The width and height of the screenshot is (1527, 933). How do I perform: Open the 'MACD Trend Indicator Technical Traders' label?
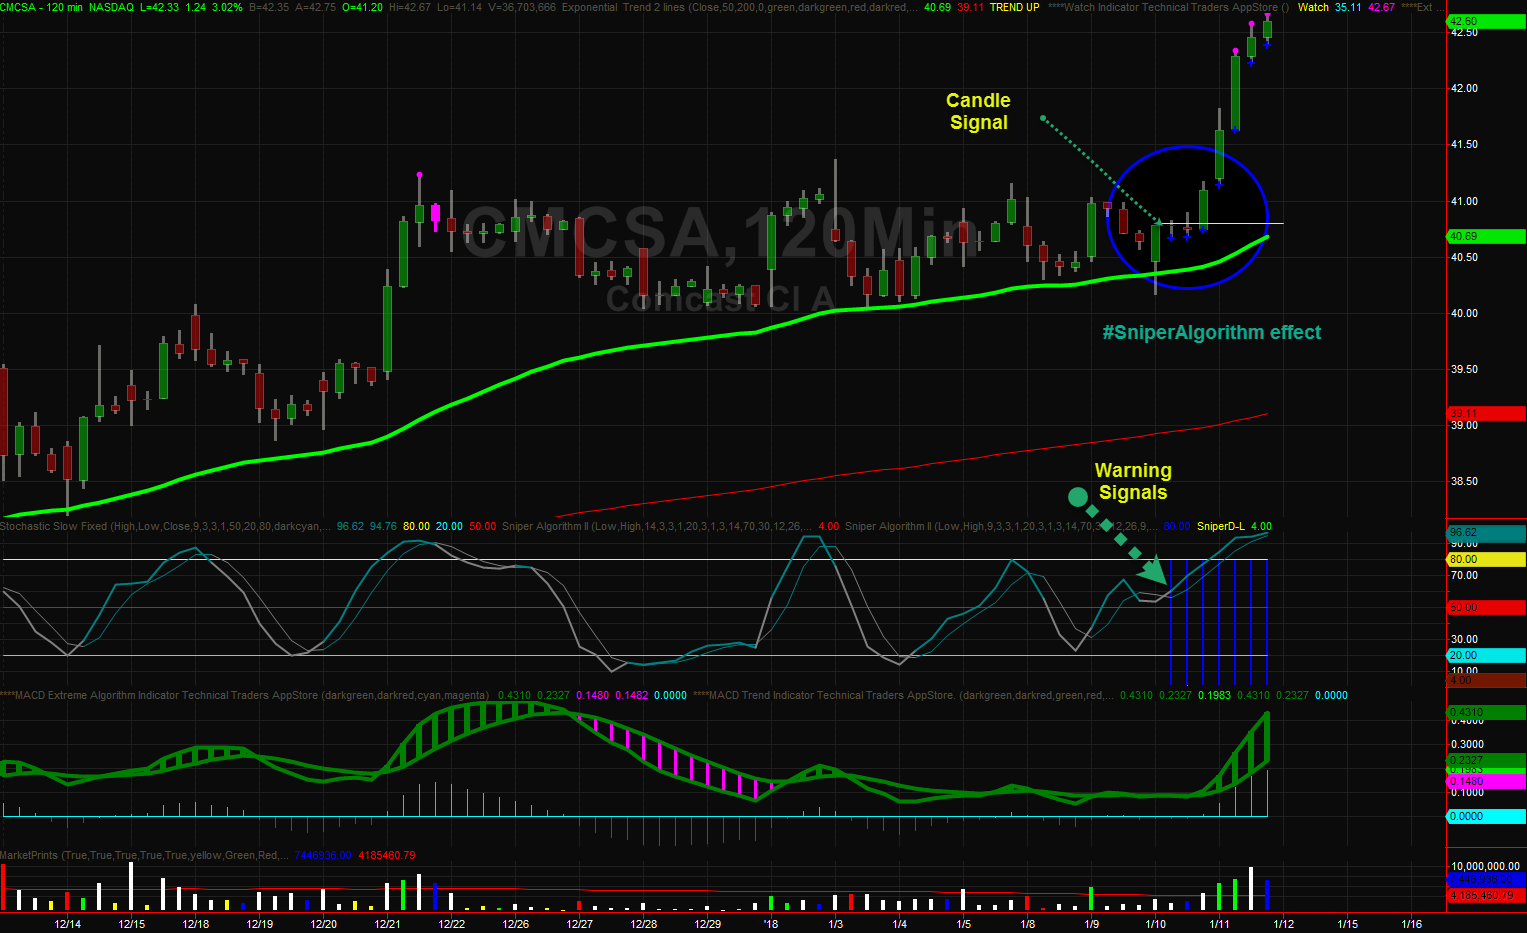click(x=903, y=695)
